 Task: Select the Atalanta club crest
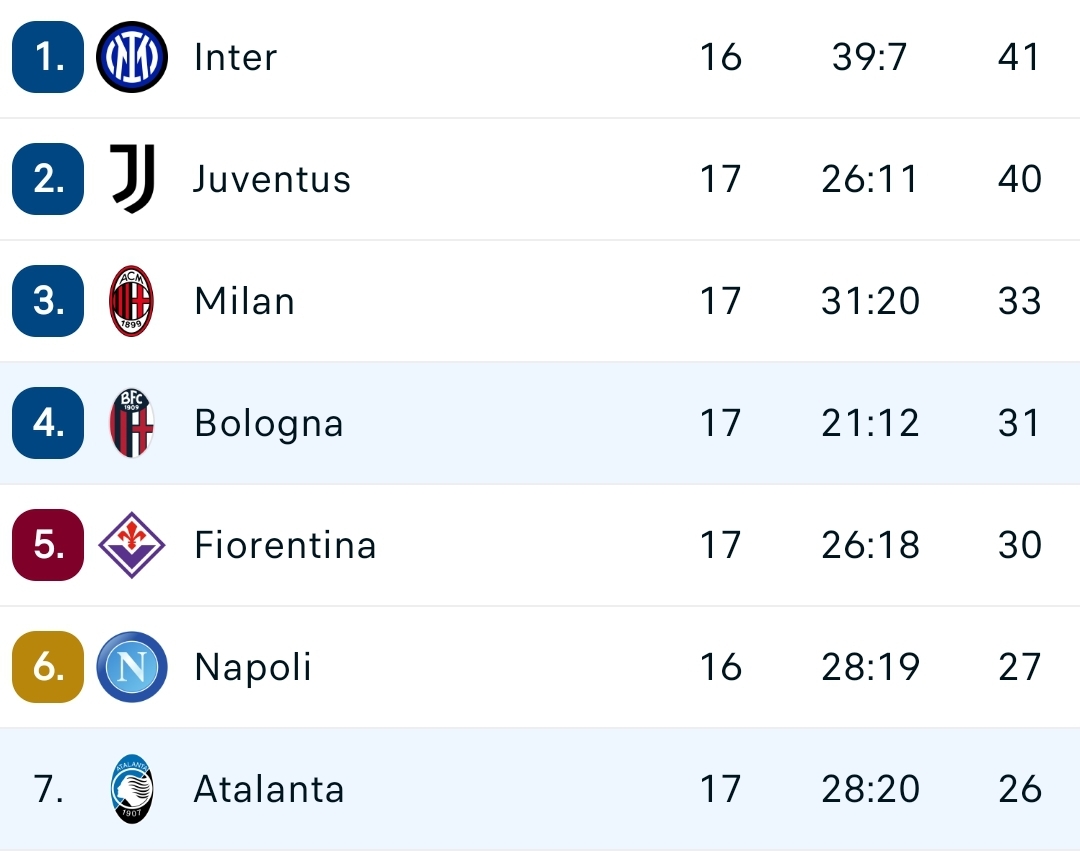coord(130,789)
